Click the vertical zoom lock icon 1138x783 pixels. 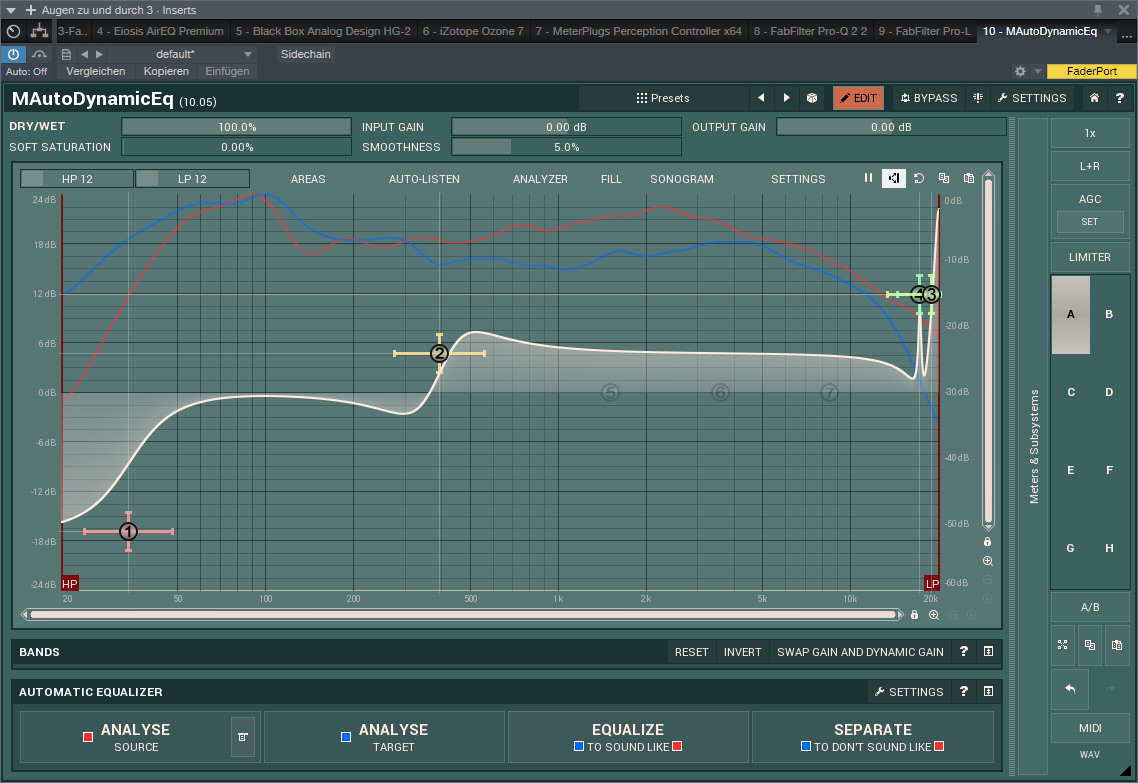[987, 542]
